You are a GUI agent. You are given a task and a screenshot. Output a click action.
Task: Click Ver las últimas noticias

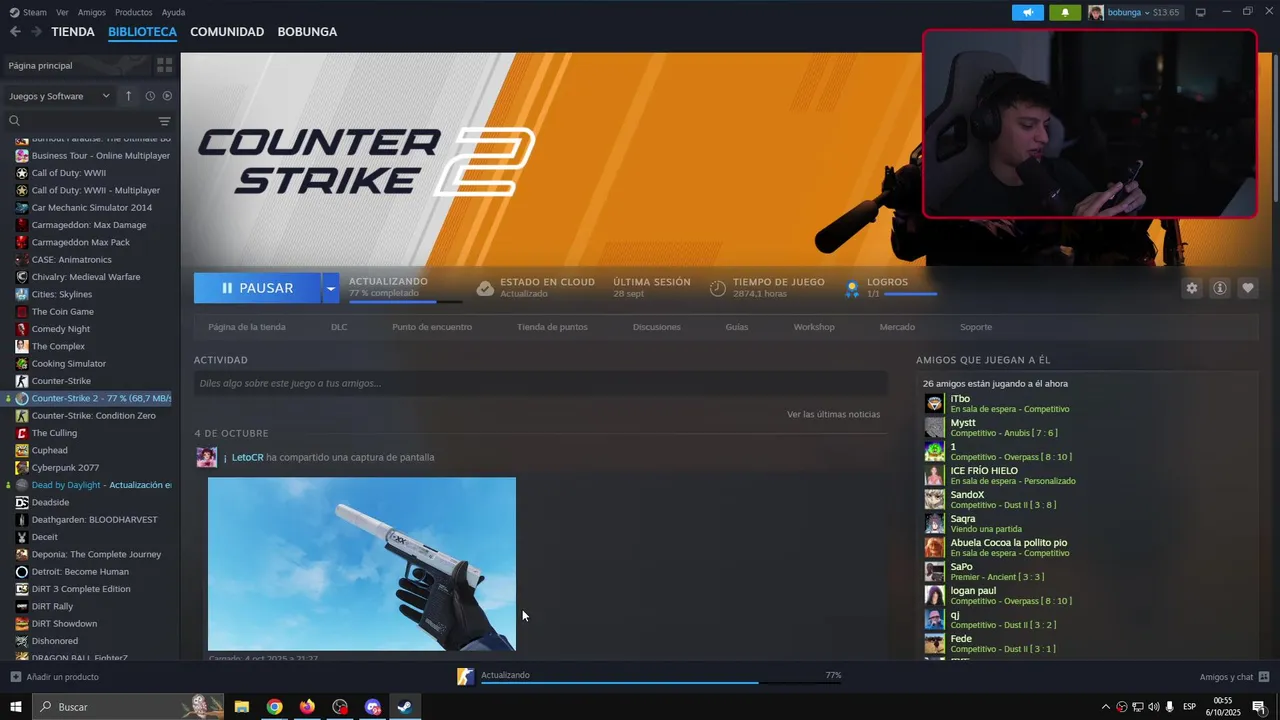pyautogui.click(x=834, y=414)
